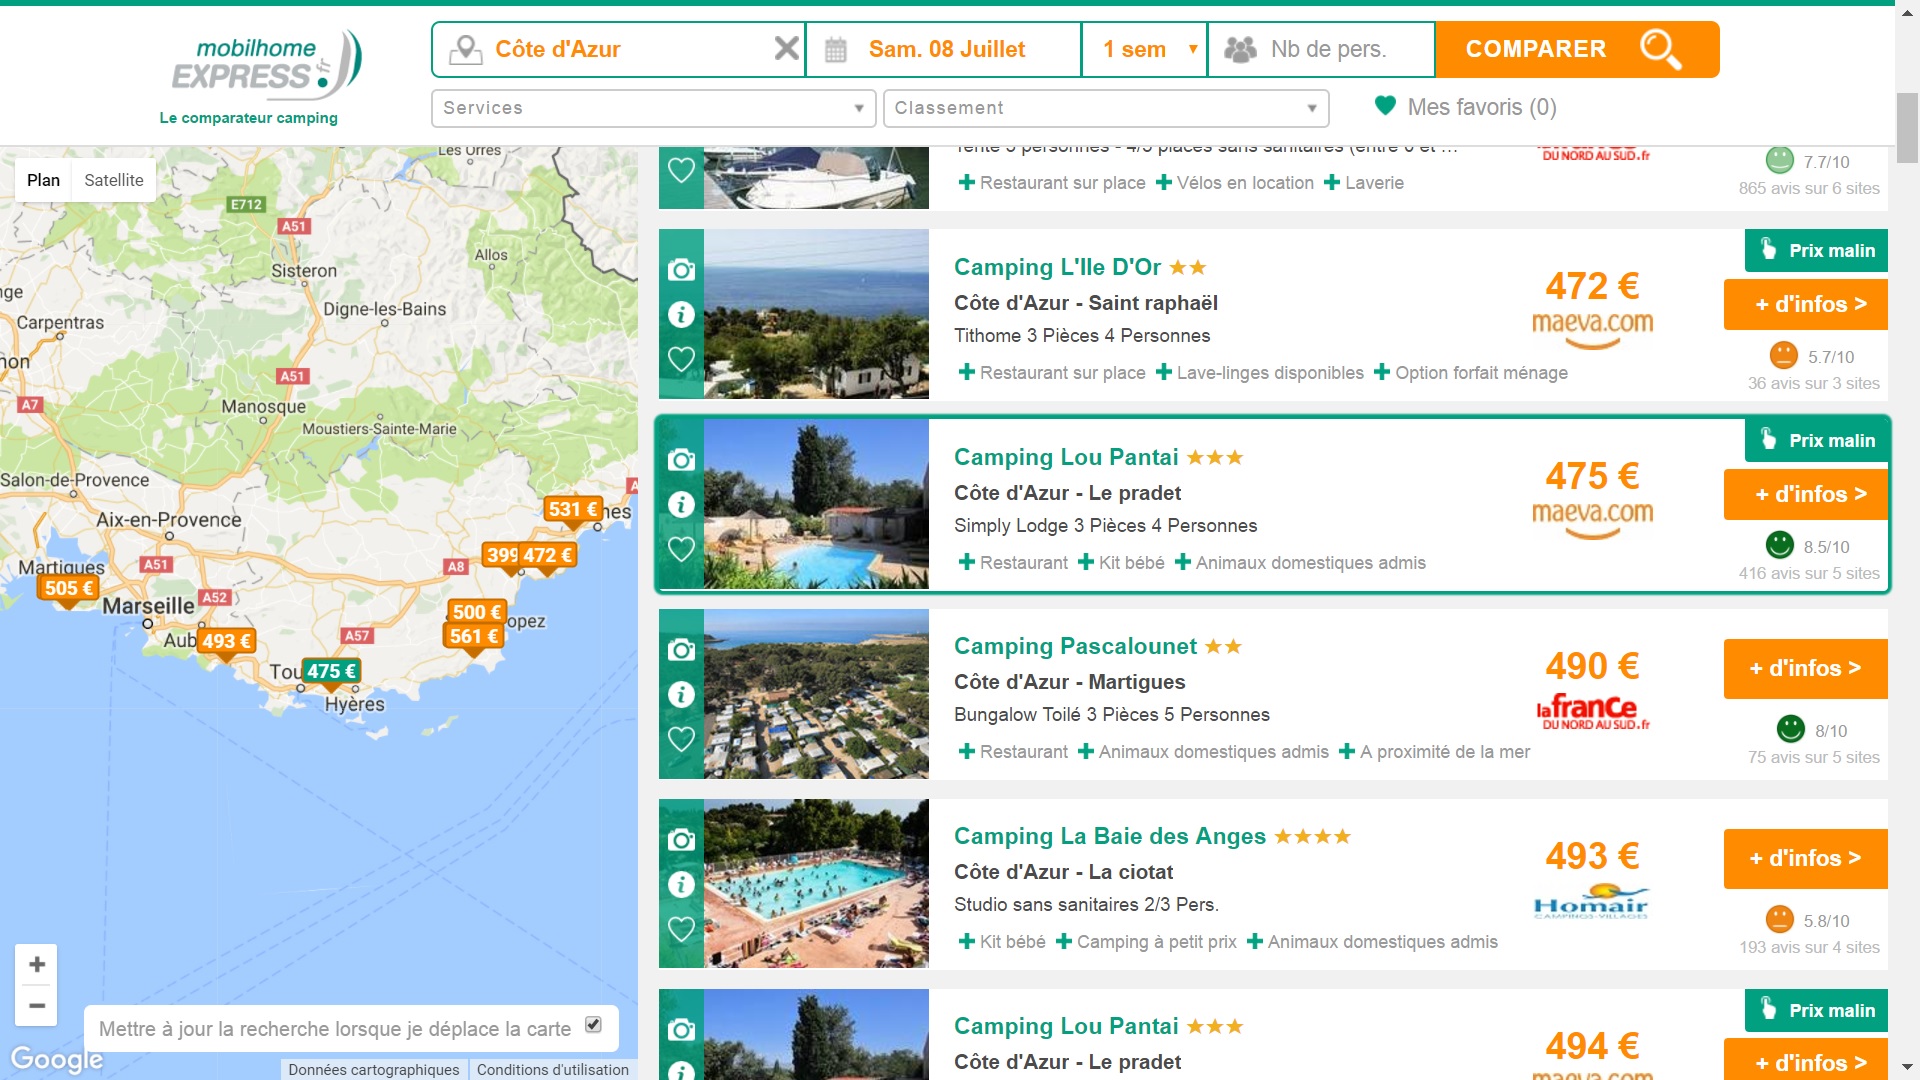Zoom out on the map
1920x1080 pixels.
pos(37,1005)
